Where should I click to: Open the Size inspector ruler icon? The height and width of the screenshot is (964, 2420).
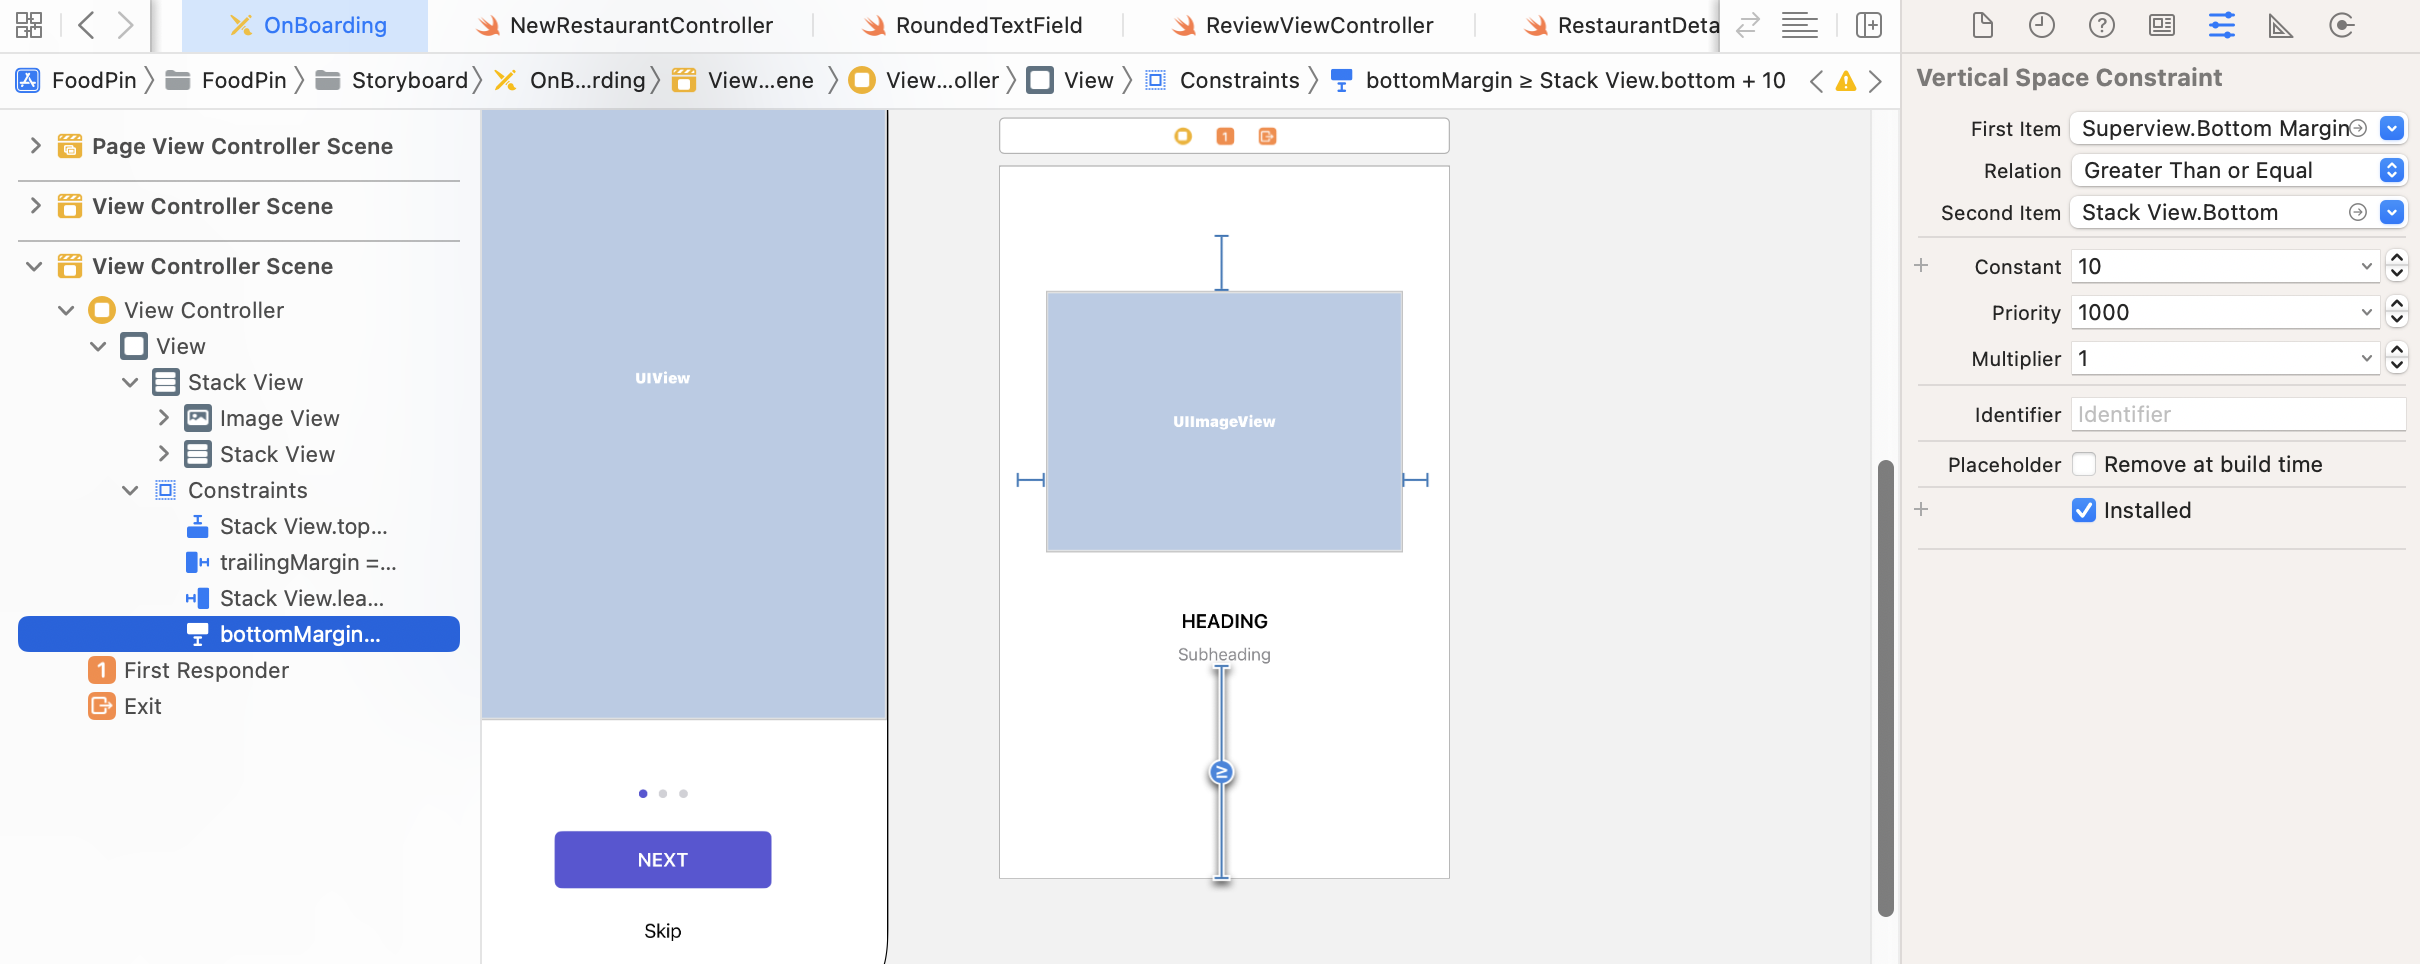coord(2280,25)
